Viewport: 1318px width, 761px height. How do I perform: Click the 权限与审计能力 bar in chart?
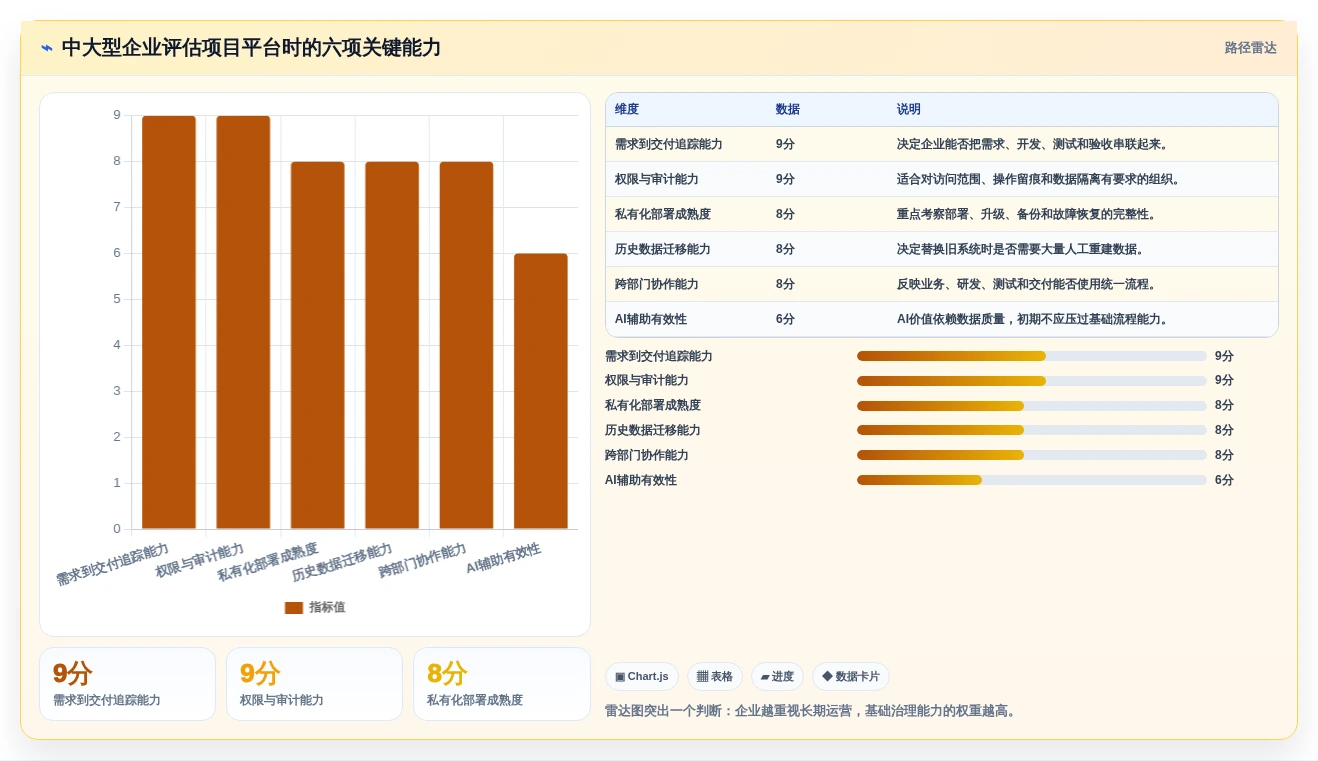point(243,322)
